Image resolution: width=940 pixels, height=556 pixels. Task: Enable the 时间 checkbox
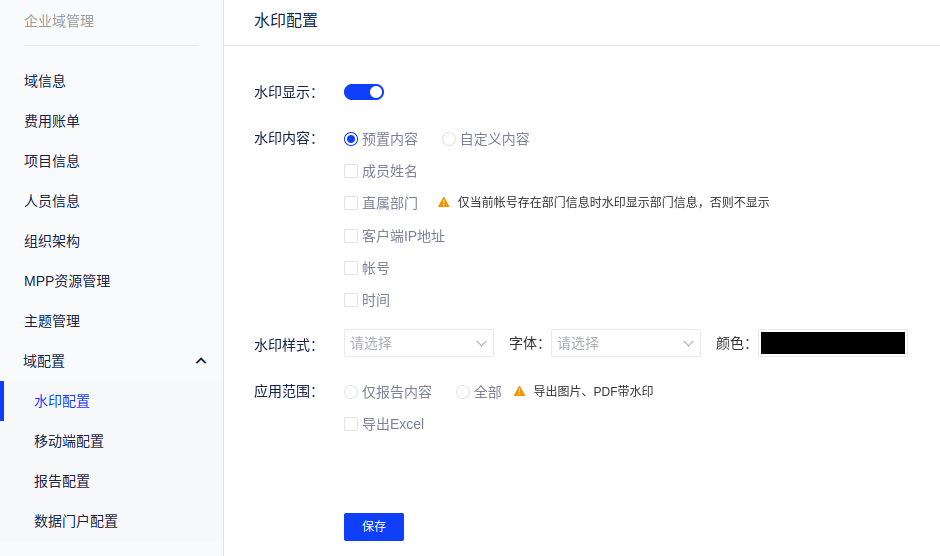coord(351,300)
